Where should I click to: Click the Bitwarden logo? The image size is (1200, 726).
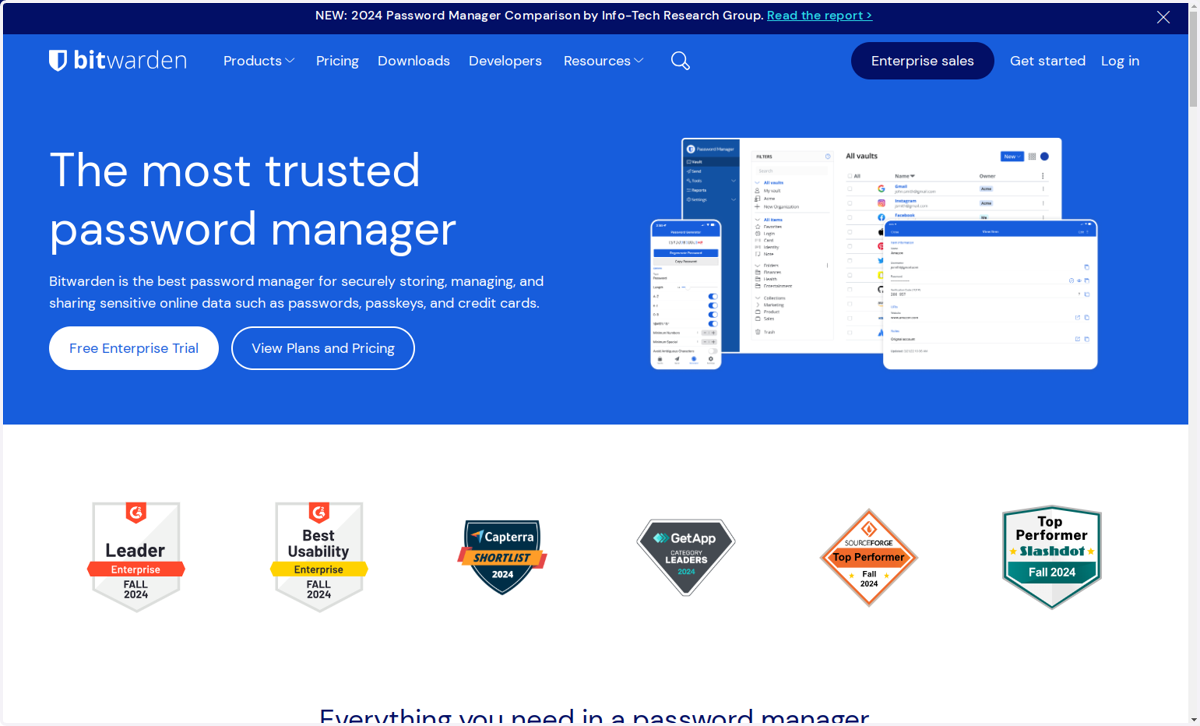(x=118, y=61)
